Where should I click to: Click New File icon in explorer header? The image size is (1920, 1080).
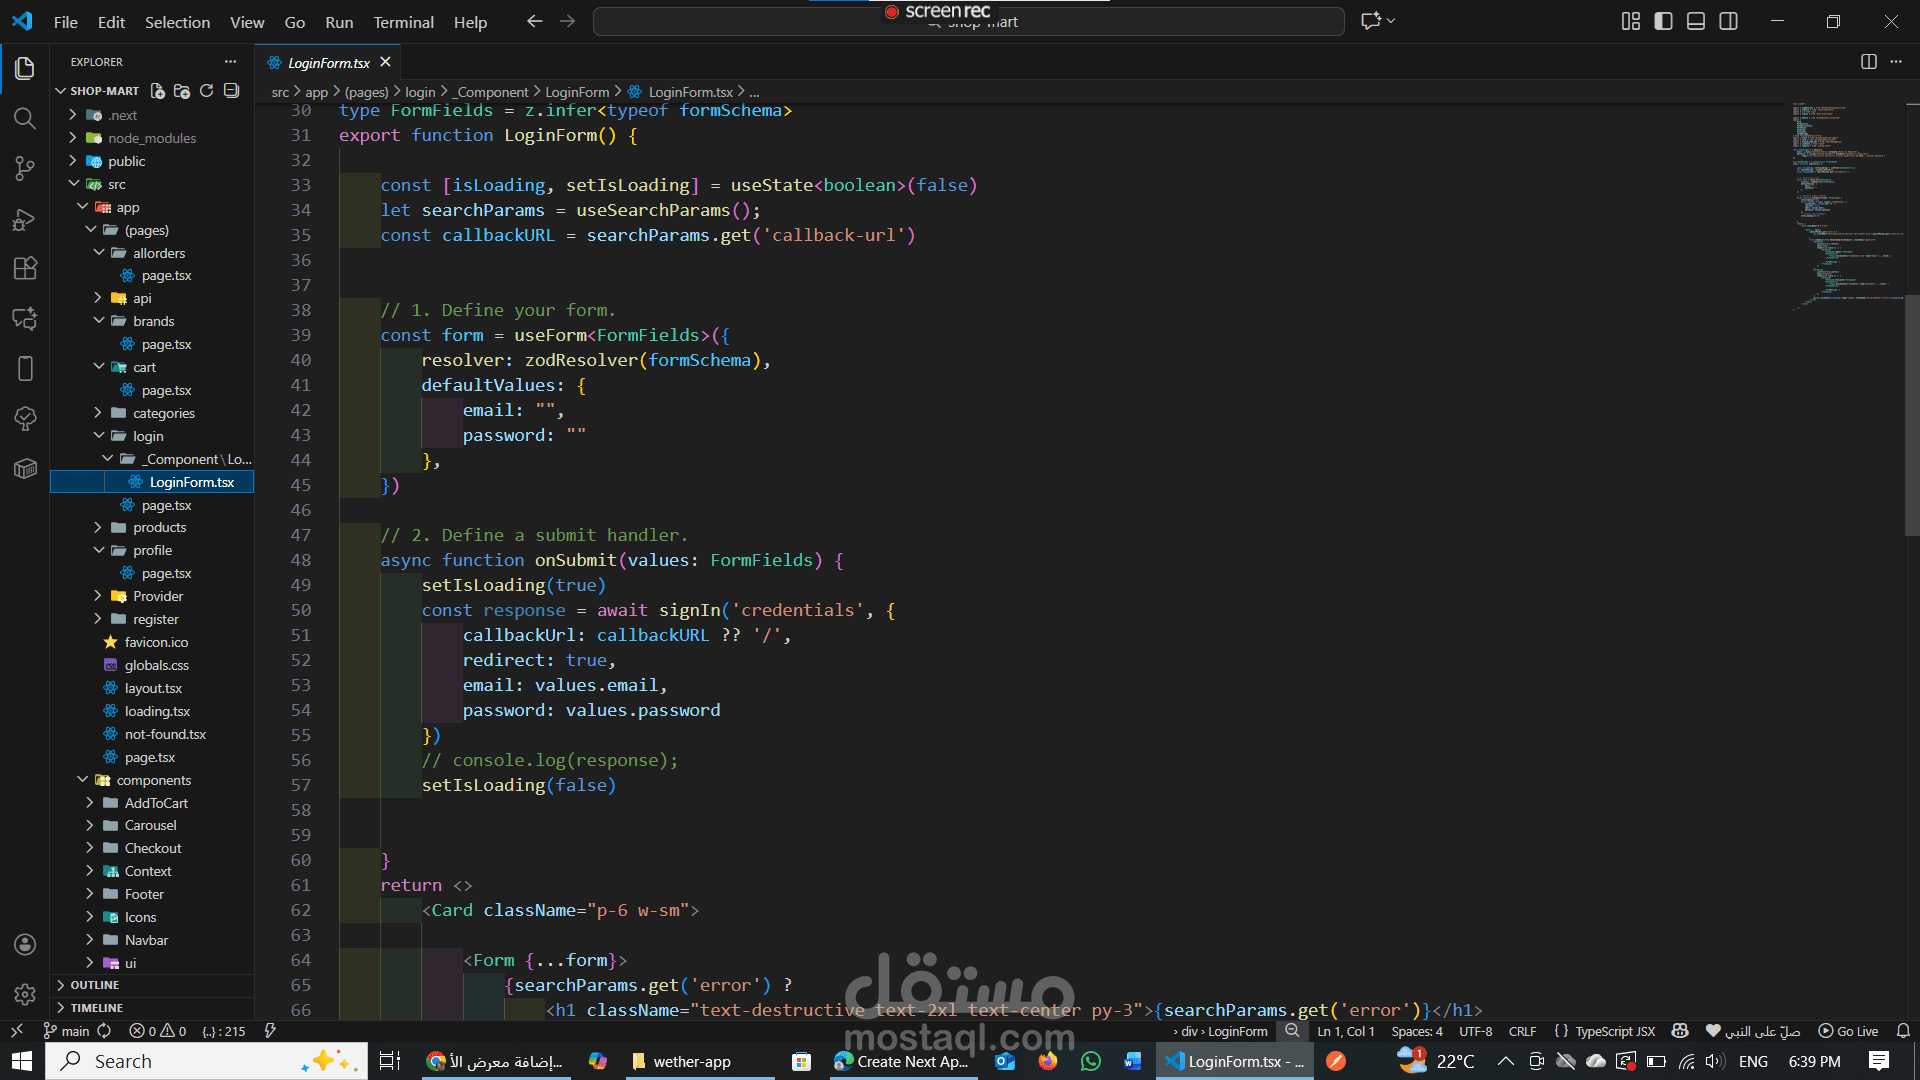click(157, 91)
